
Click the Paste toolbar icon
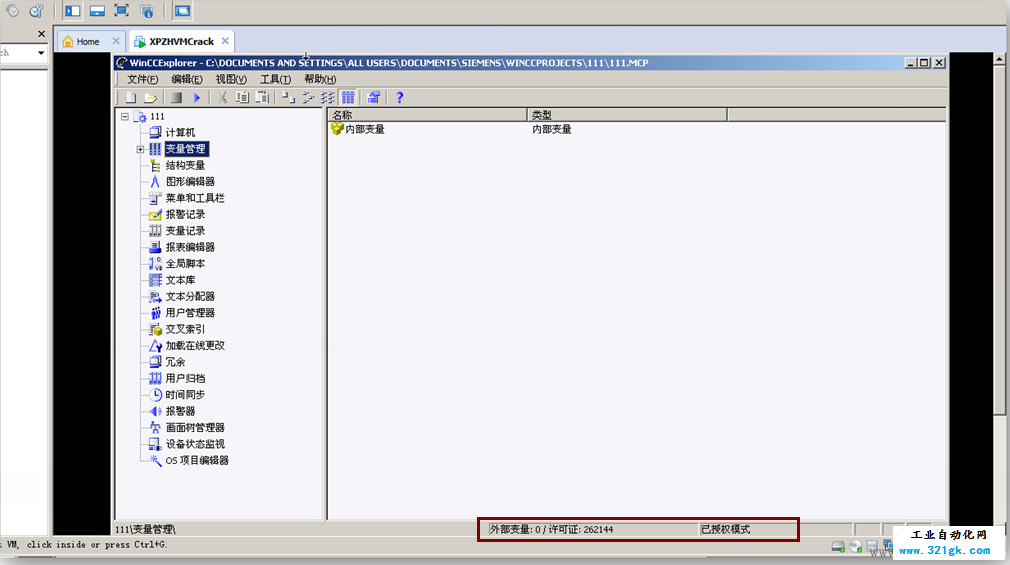[262, 97]
